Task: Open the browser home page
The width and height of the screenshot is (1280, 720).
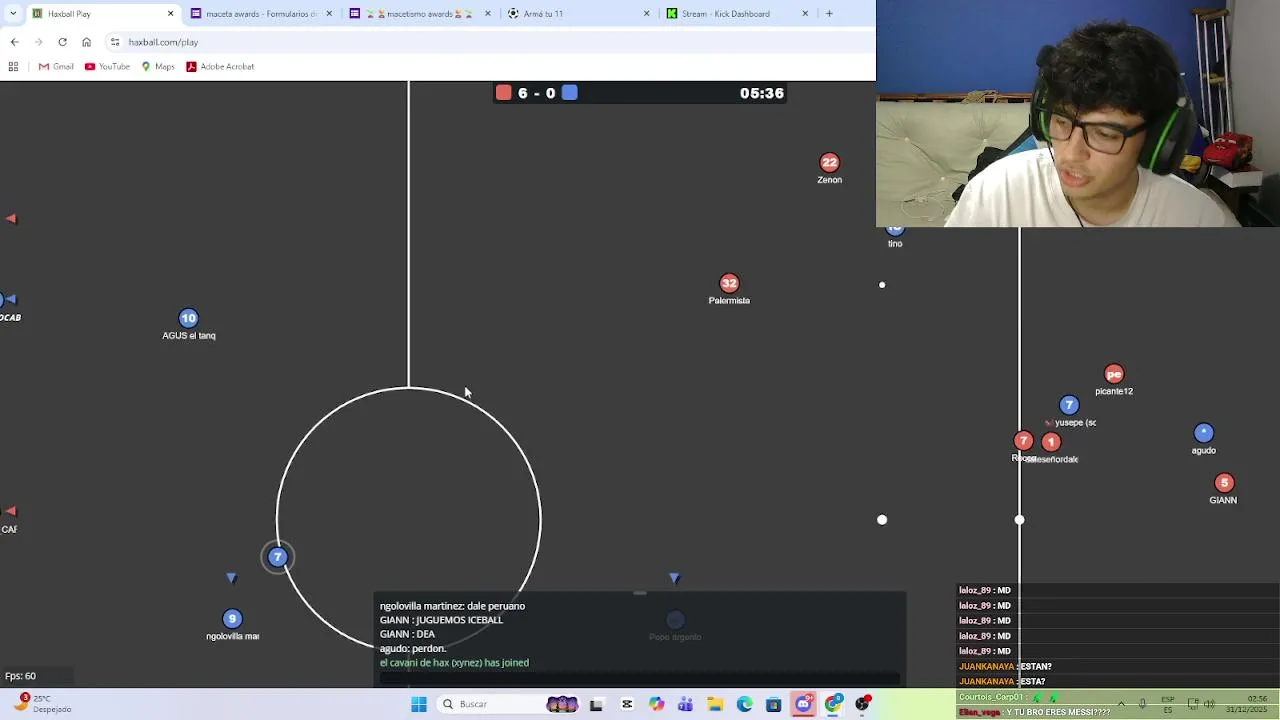Action: 86,42
